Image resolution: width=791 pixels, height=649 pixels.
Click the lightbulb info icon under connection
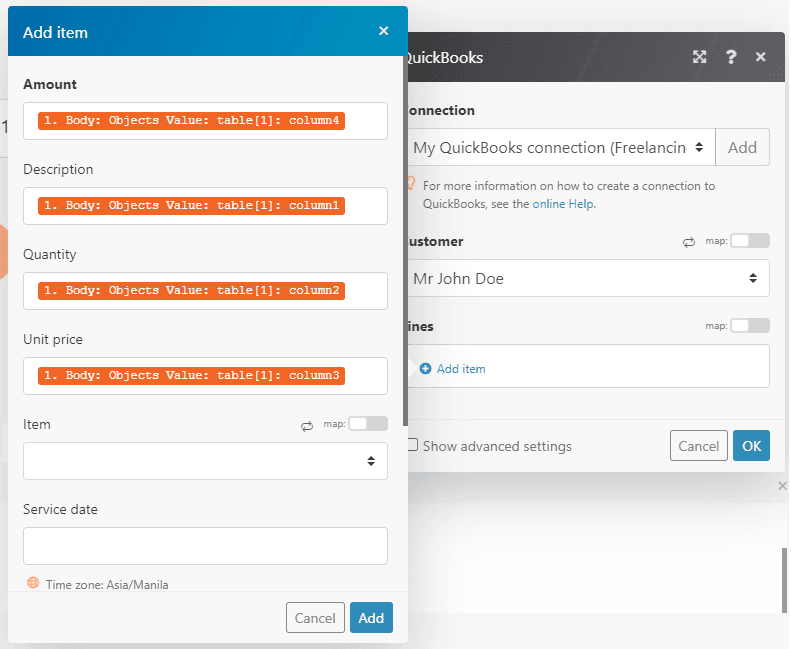pos(410,184)
